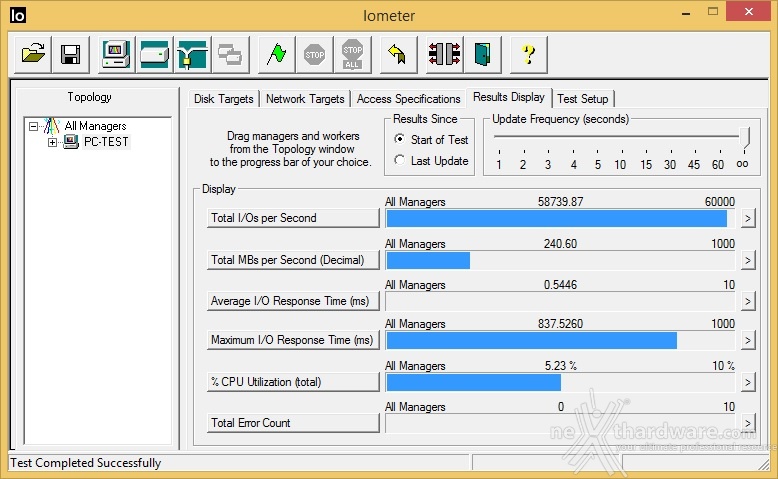778x479 pixels.
Task: Click the 58739.87 I/Os value
Action: pos(560,202)
